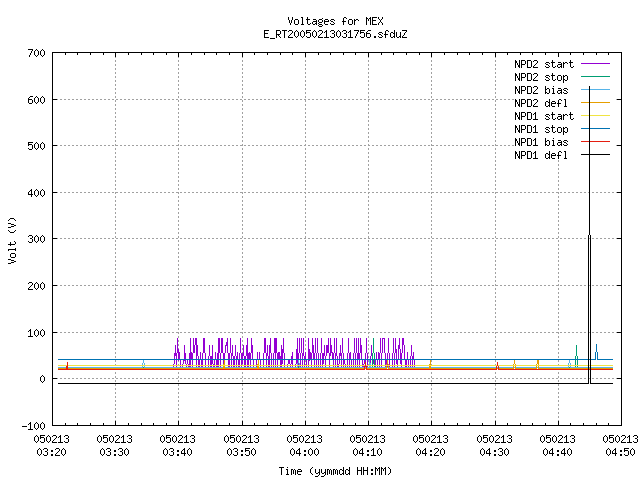Click the 03:50 time tick label
Image resolution: width=640 pixels, height=480 pixels.
pos(242,453)
